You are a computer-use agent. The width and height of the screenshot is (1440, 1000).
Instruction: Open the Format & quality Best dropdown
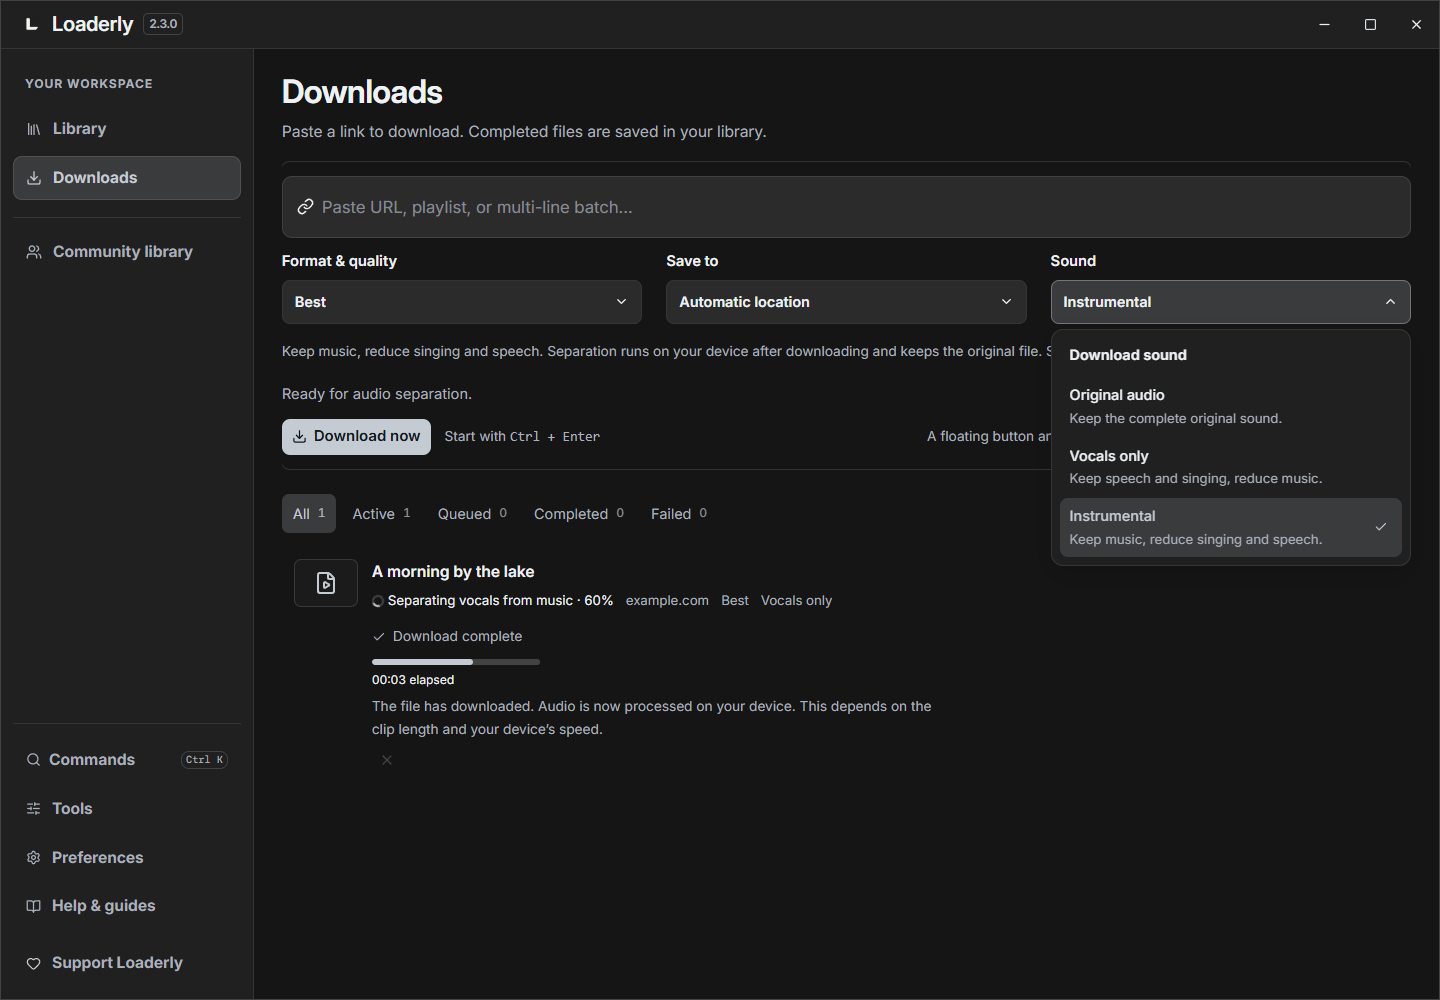[x=462, y=302]
